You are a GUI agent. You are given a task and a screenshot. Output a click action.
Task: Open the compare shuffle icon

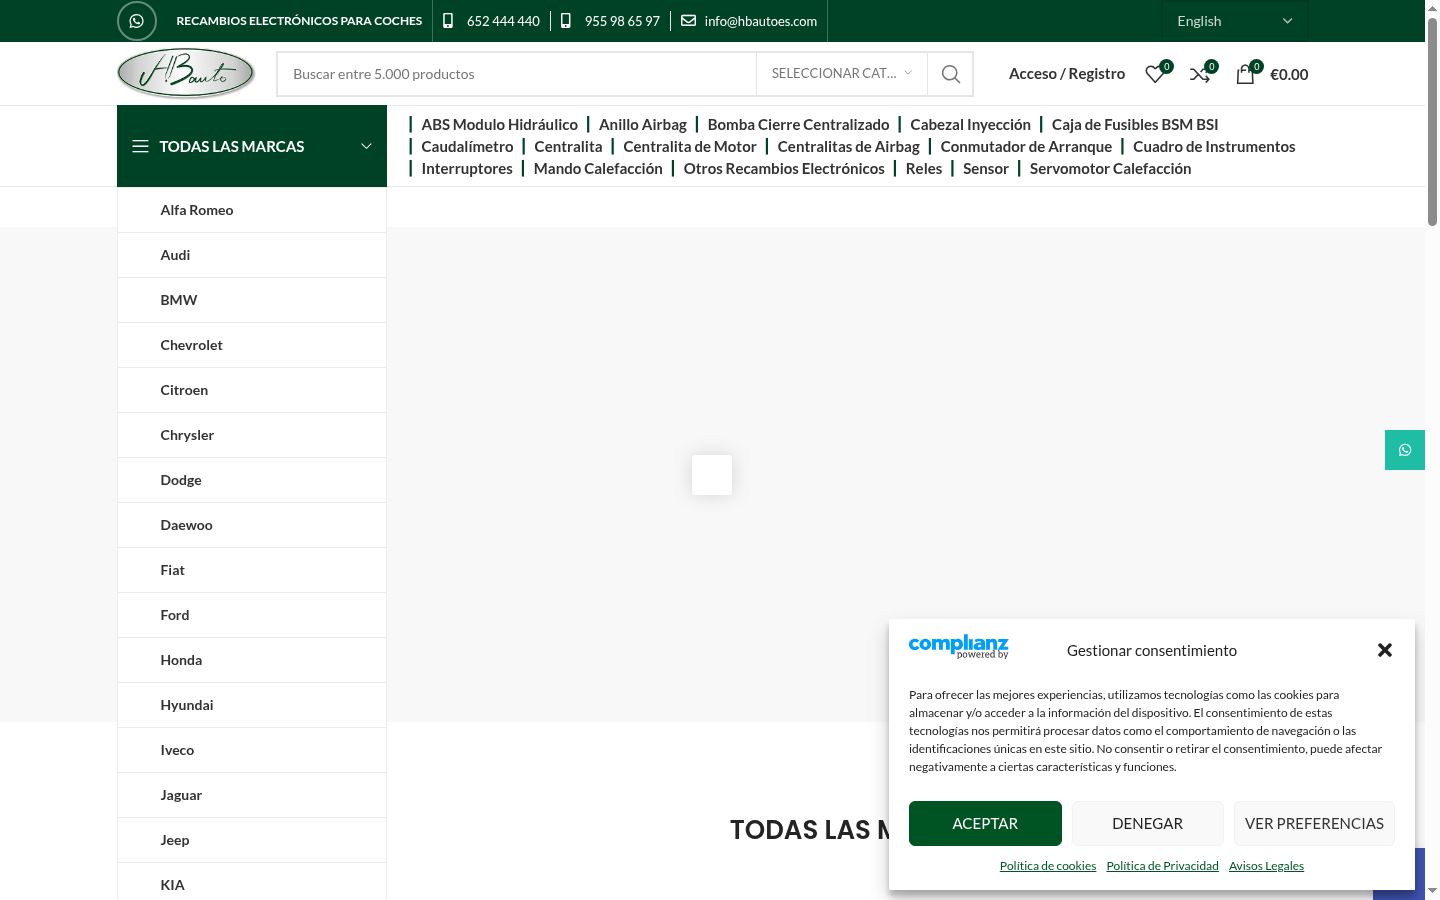click(x=1200, y=74)
